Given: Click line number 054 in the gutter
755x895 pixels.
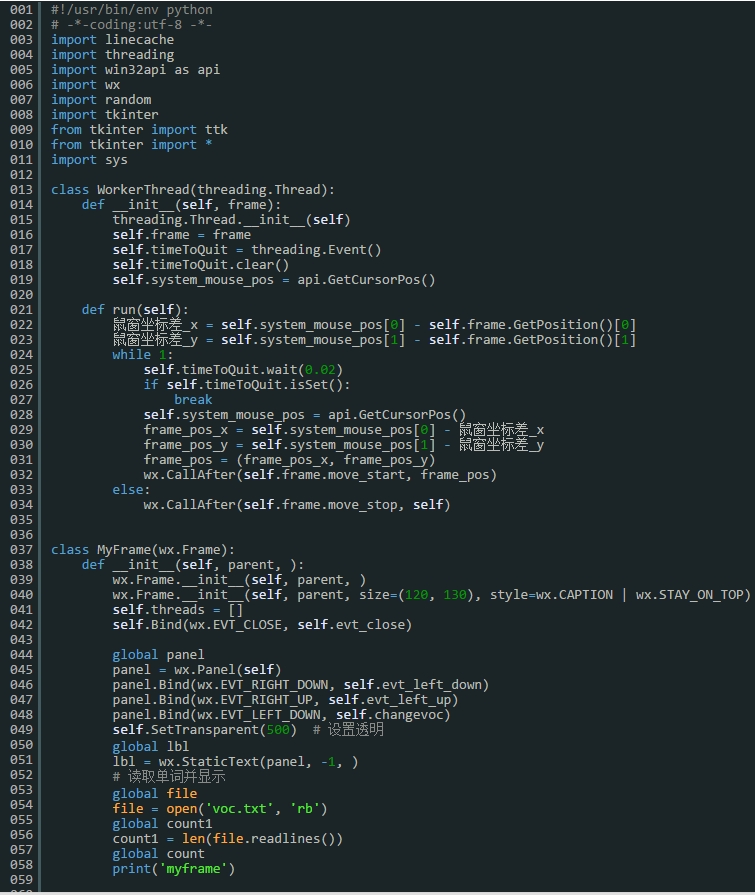Looking at the screenshot, I should pos(21,805).
